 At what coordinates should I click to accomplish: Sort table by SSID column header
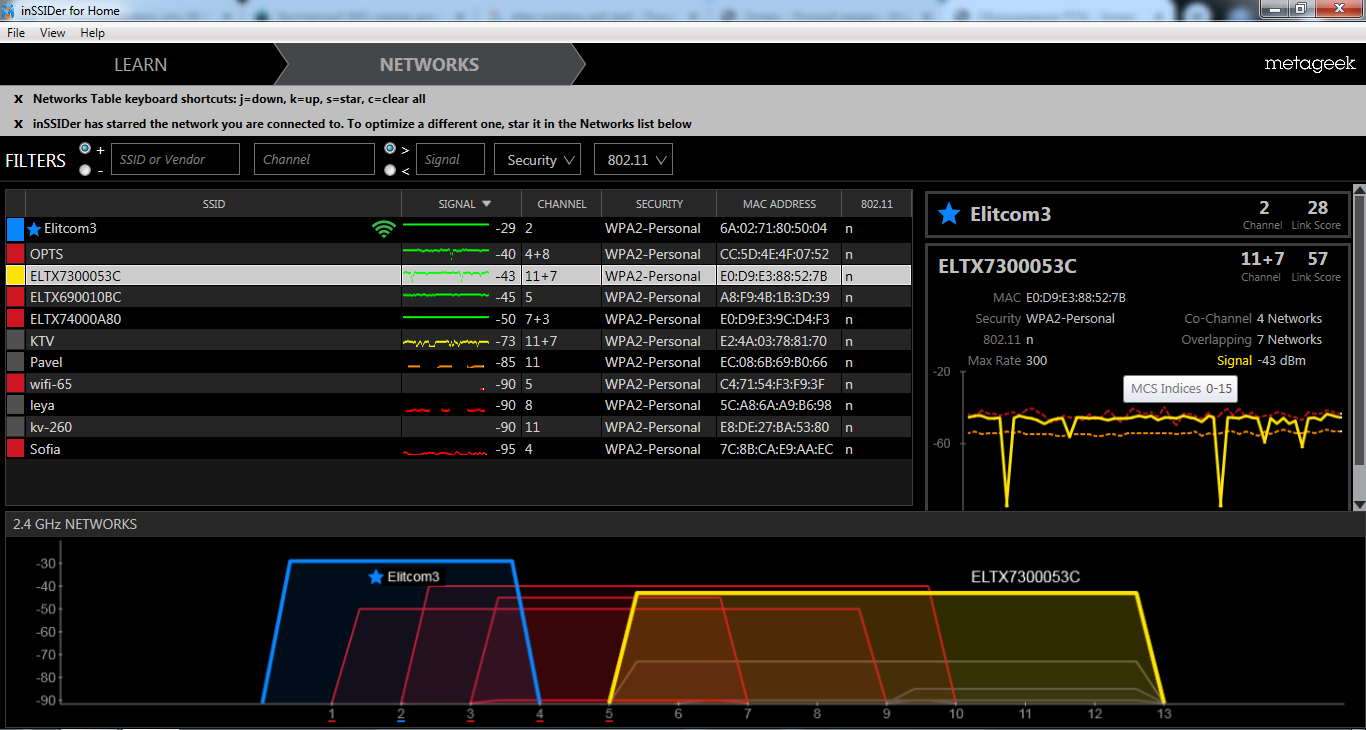pyautogui.click(x=213, y=204)
